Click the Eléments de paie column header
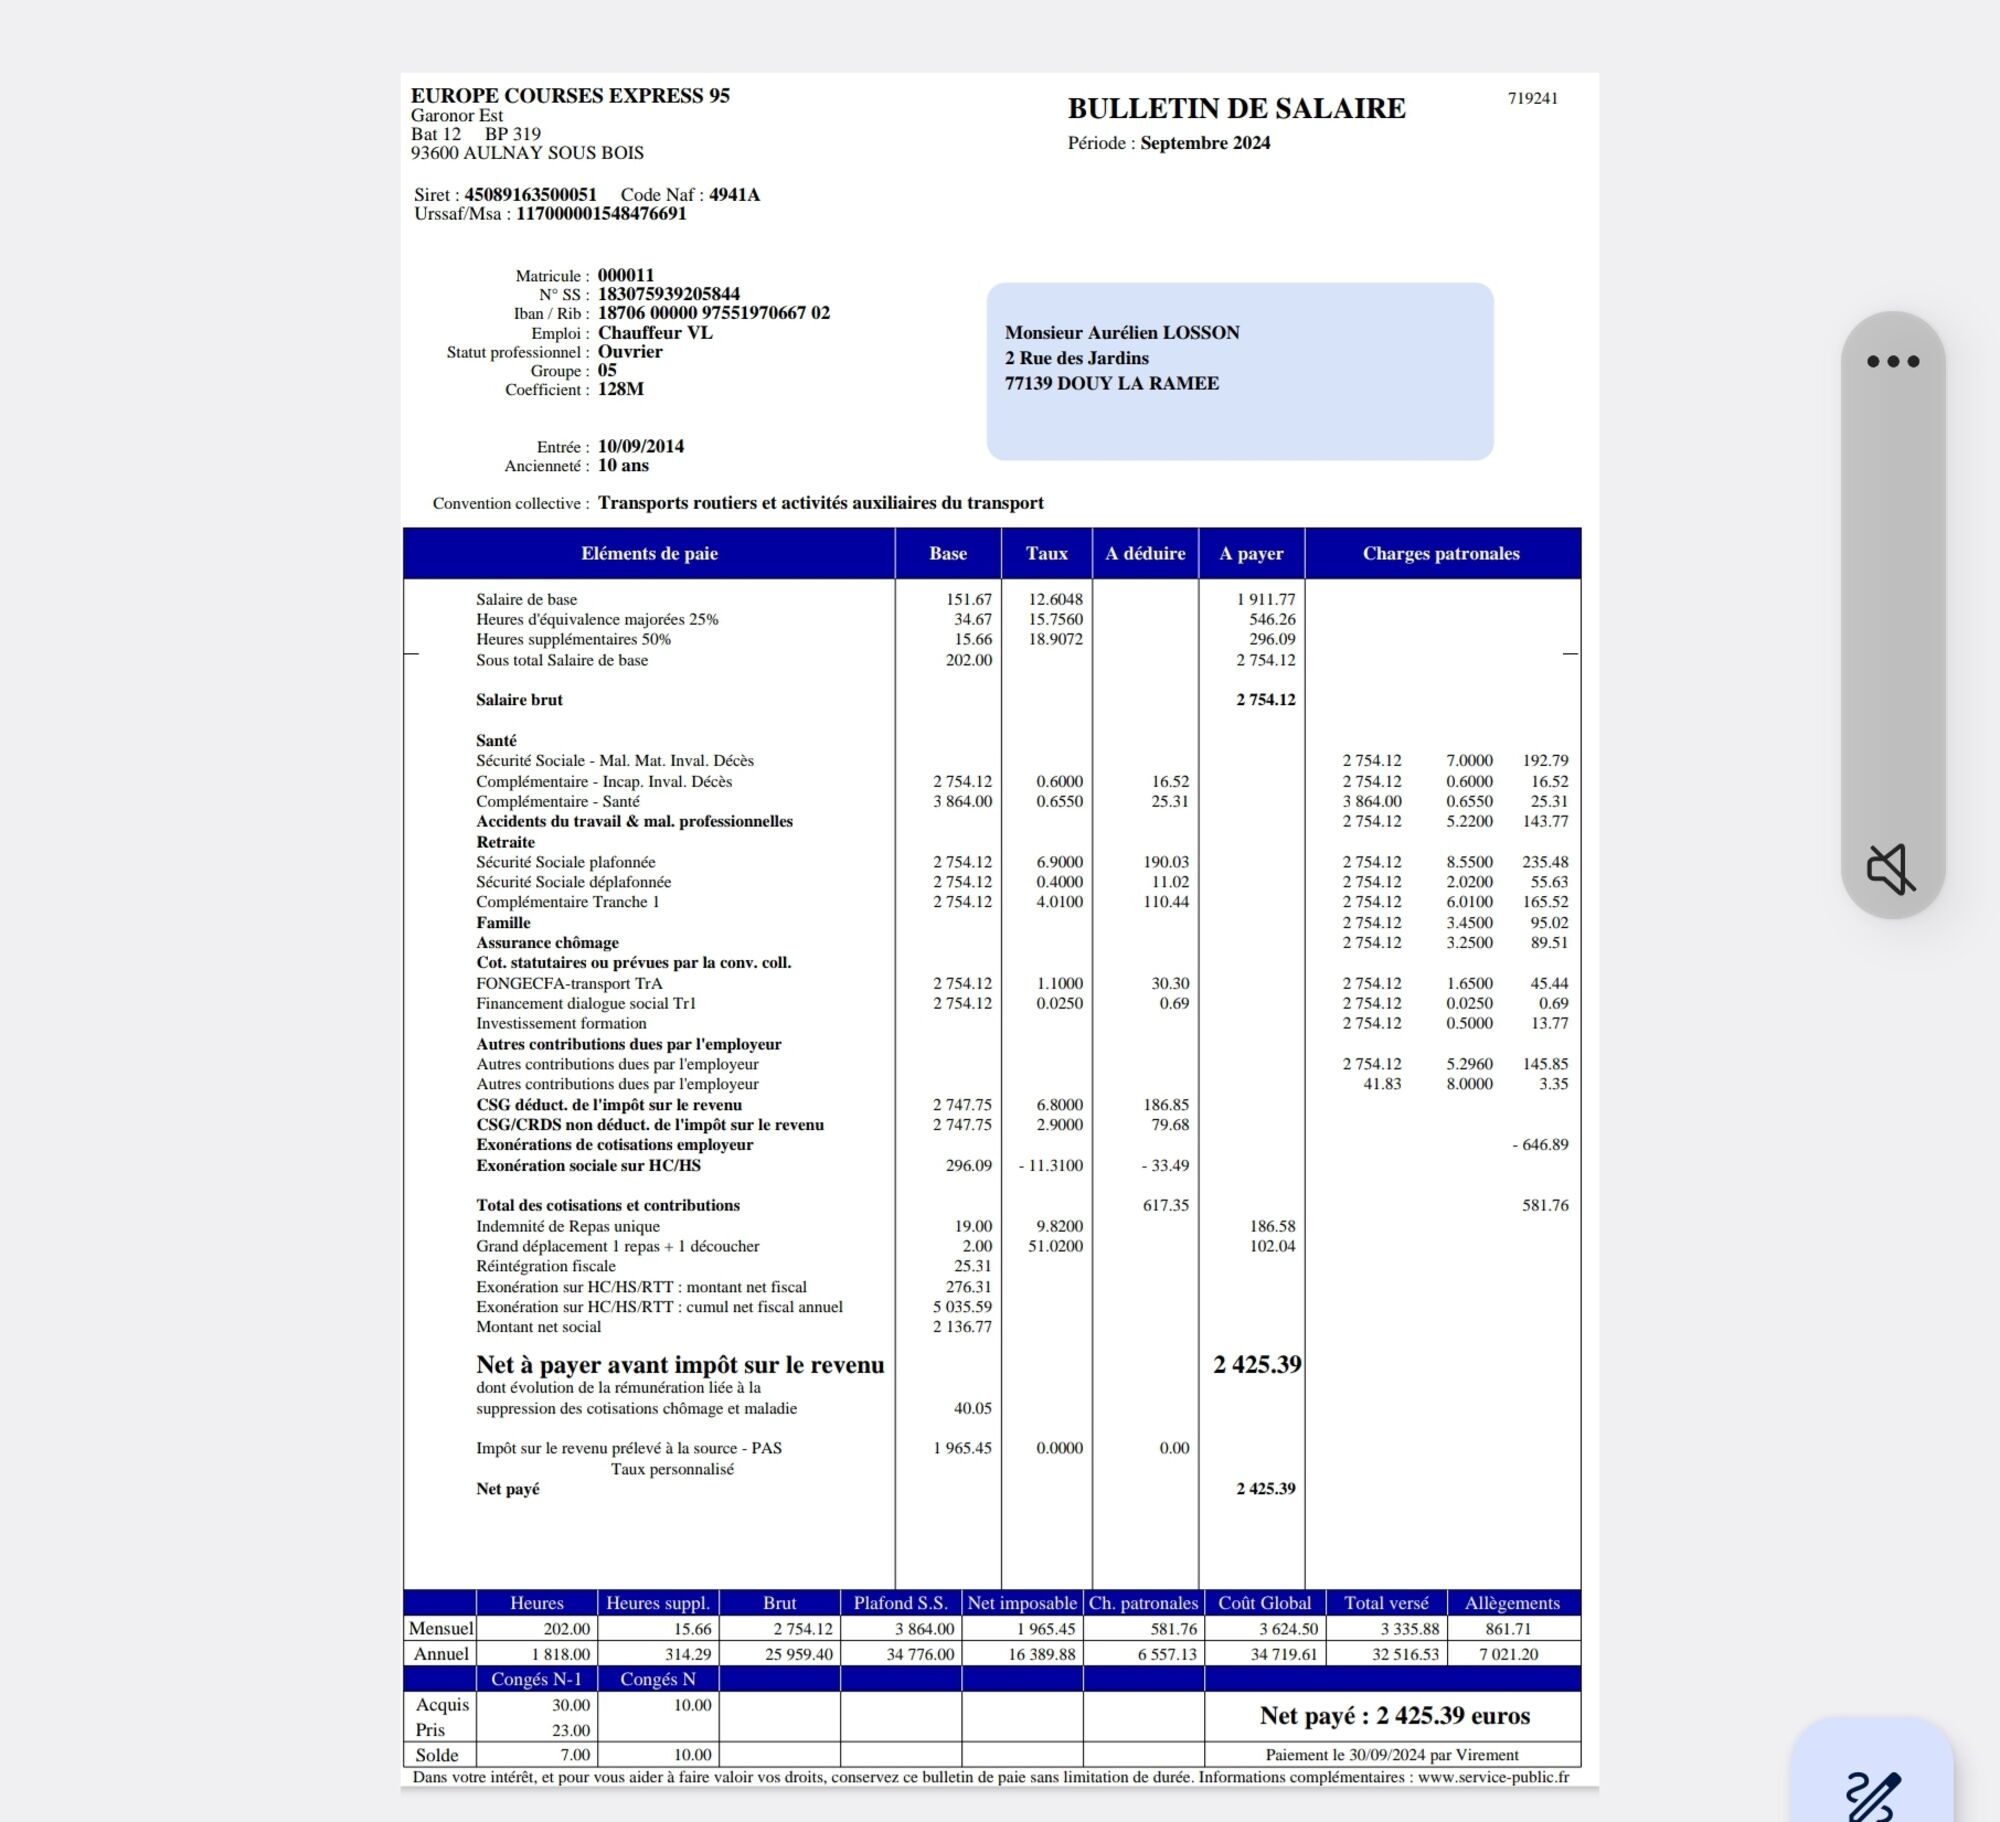Image resolution: width=2000 pixels, height=1822 pixels. [649, 554]
